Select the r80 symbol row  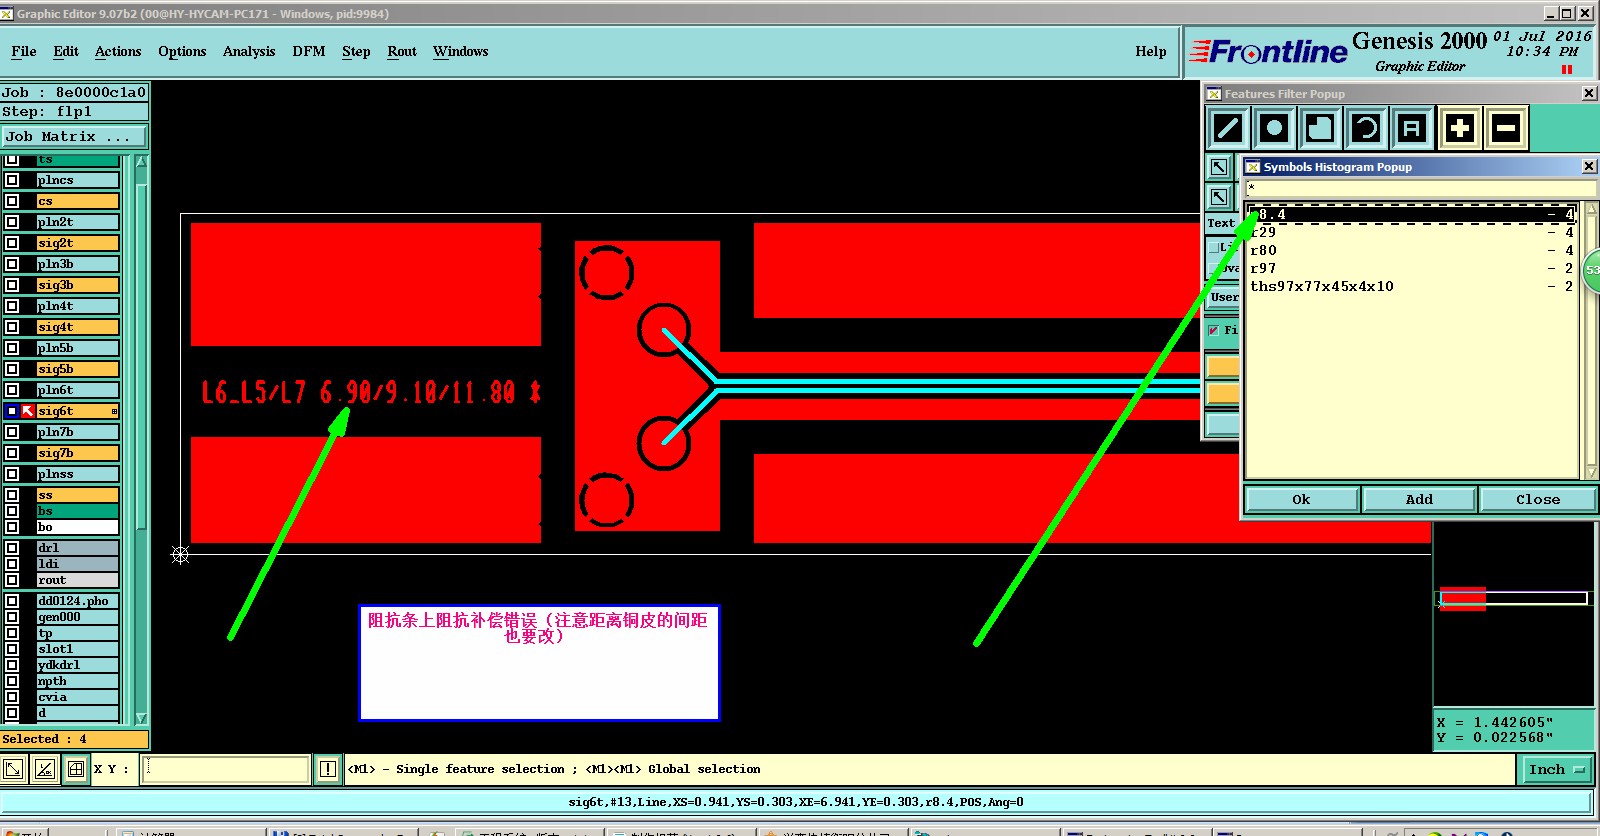(x=1412, y=250)
